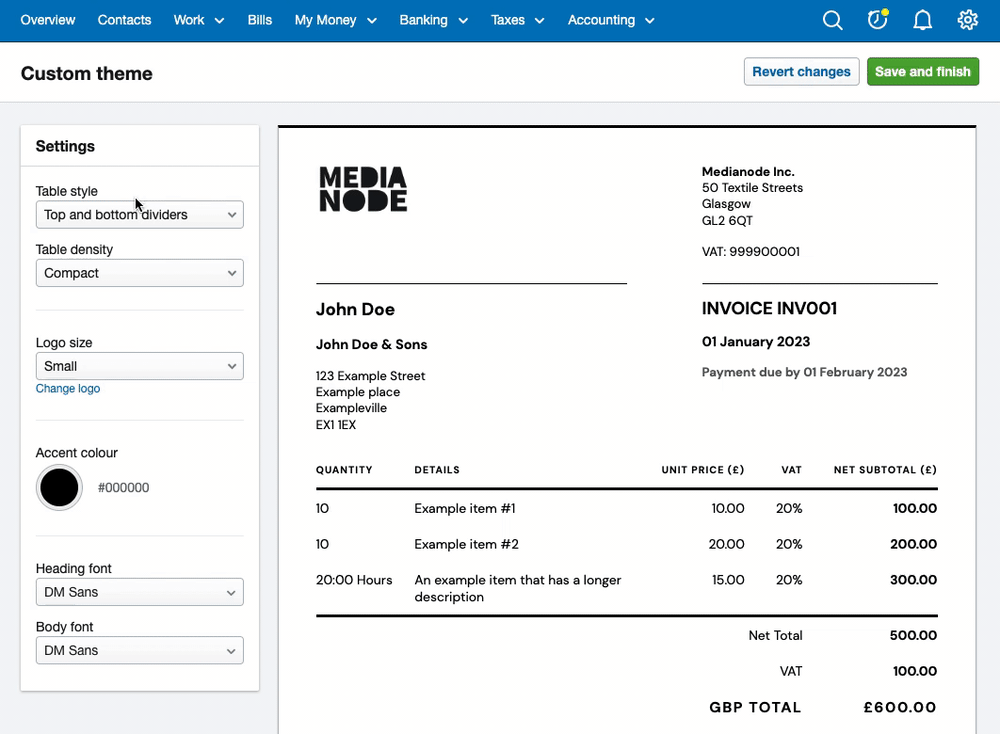Image resolution: width=1000 pixels, height=734 pixels.
Task: Open the Table density dropdown
Action: point(139,272)
